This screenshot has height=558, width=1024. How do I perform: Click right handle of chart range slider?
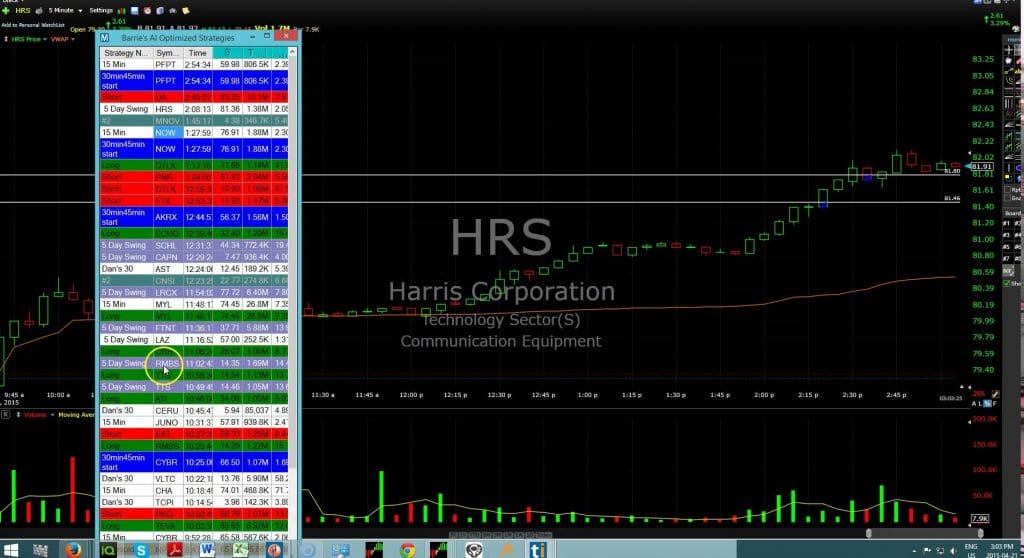click(x=980, y=533)
